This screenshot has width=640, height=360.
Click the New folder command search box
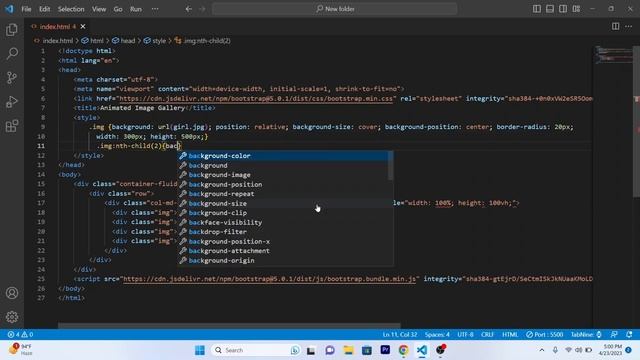coord(334,9)
